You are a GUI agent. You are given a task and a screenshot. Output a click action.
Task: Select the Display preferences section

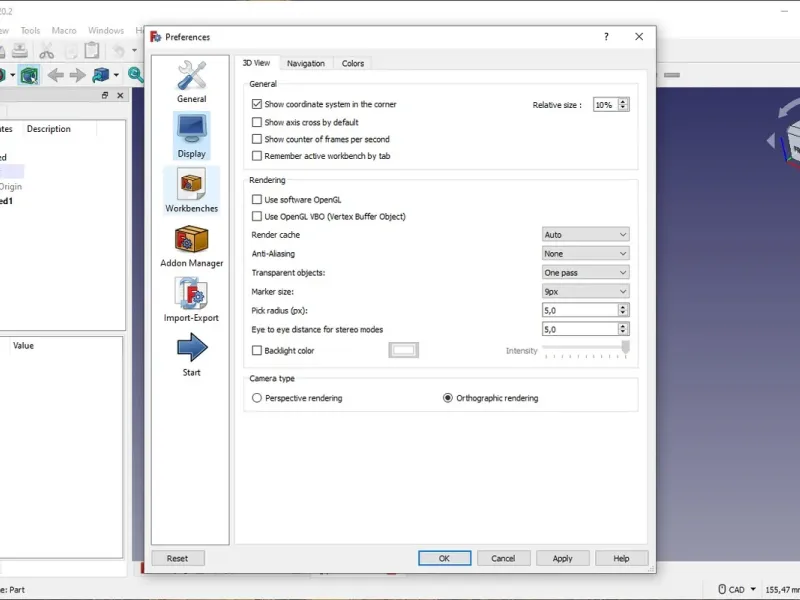pyautogui.click(x=191, y=136)
